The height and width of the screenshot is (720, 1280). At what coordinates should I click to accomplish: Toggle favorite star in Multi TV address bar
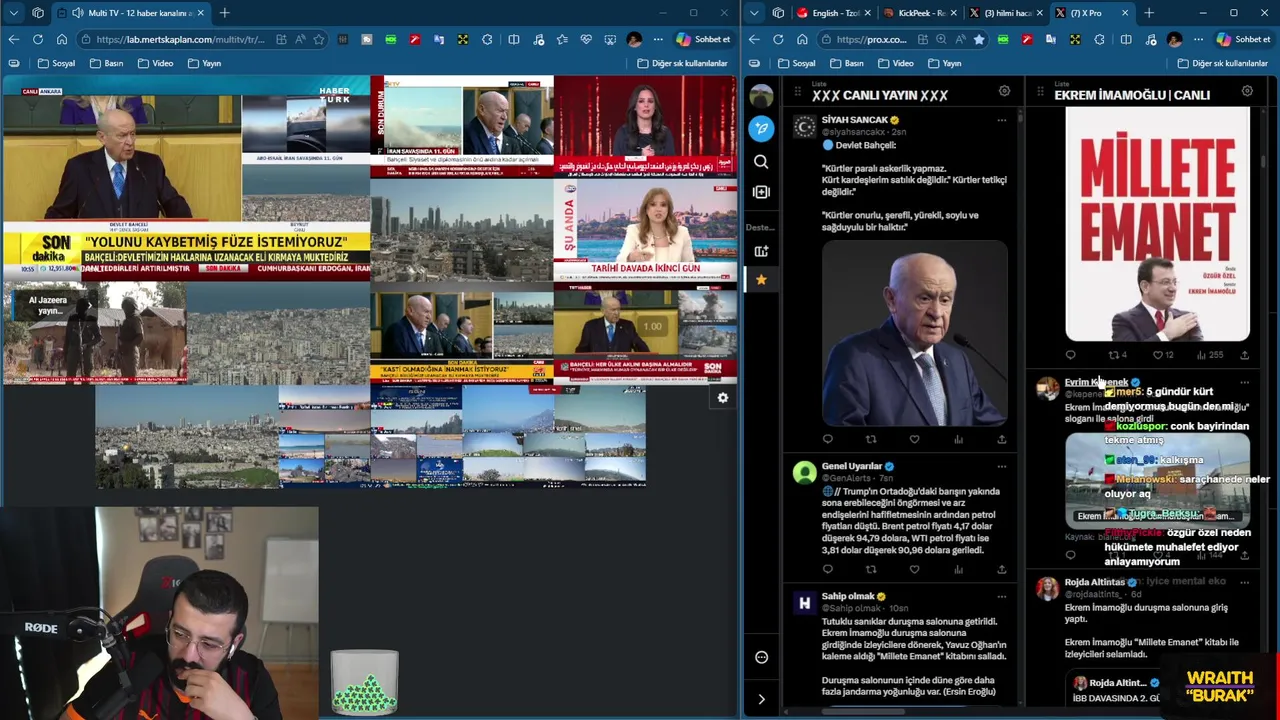tap(319, 39)
